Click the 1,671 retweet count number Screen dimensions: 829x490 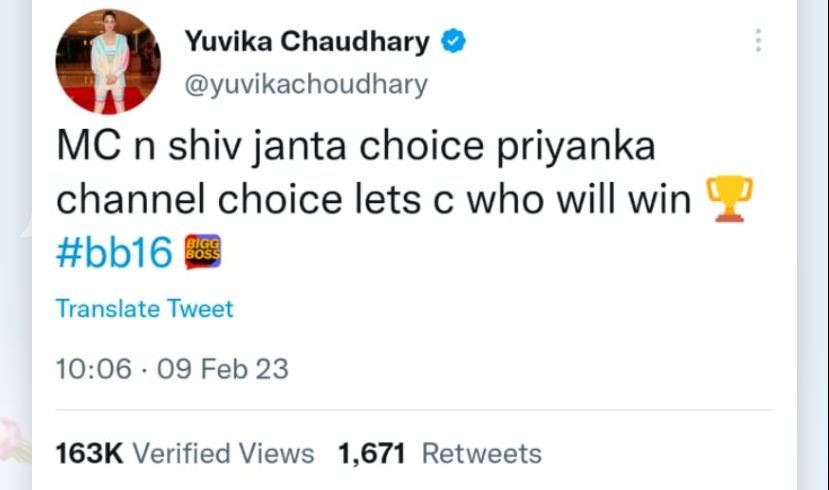pos(371,454)
